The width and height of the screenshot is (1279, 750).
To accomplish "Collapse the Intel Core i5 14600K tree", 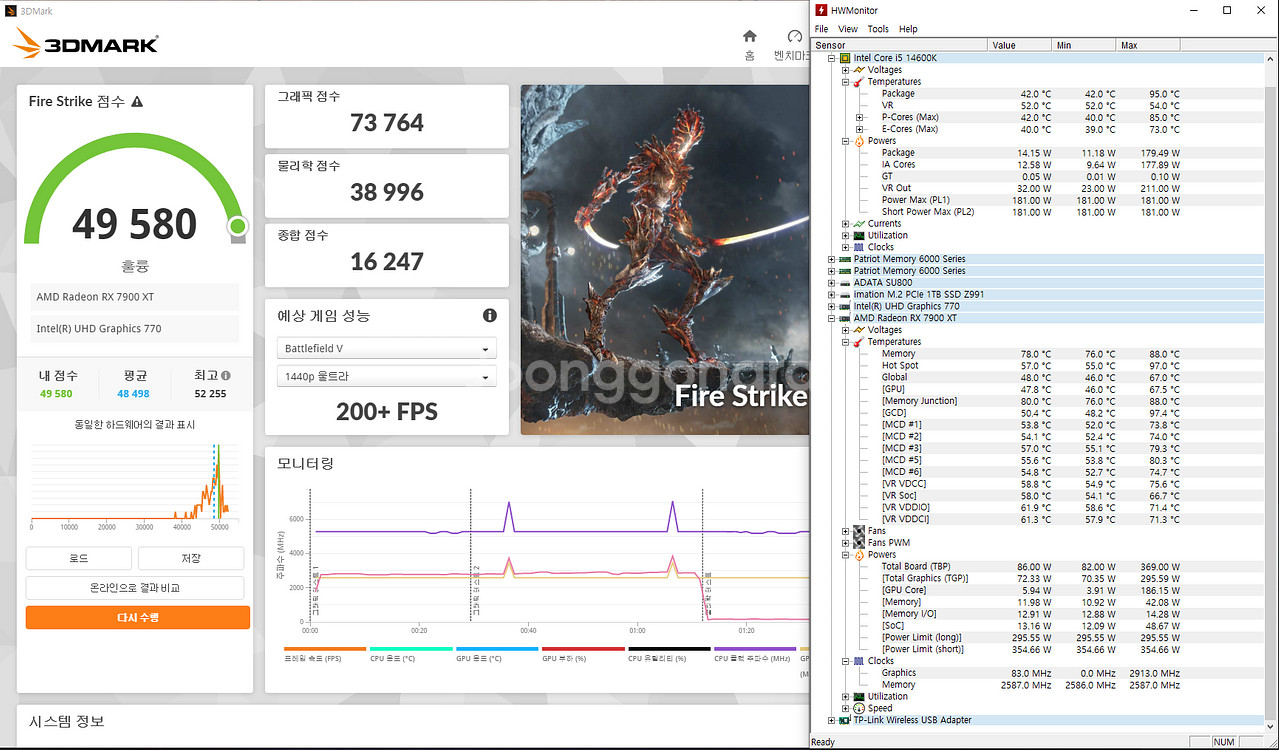I will tap(832, 58).
